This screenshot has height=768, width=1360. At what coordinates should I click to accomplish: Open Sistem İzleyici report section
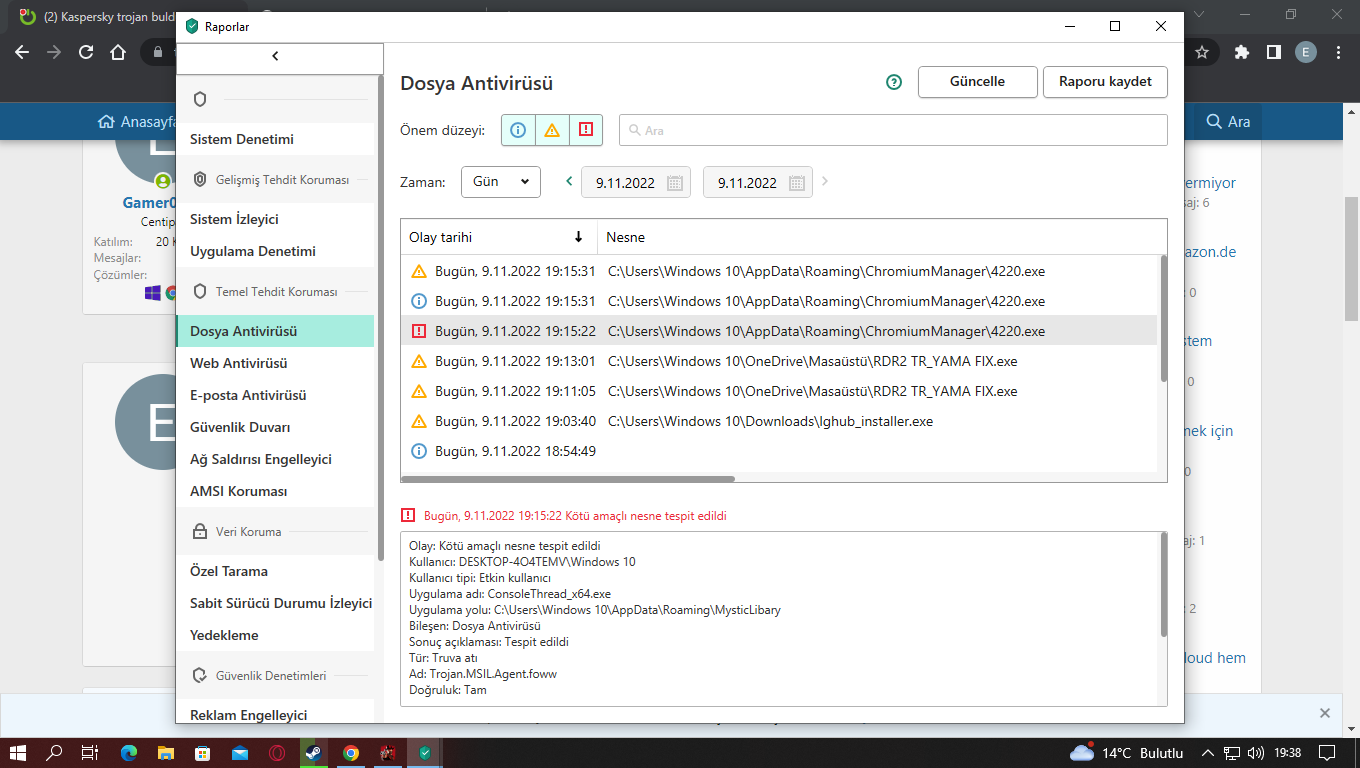tap(275, 219)
